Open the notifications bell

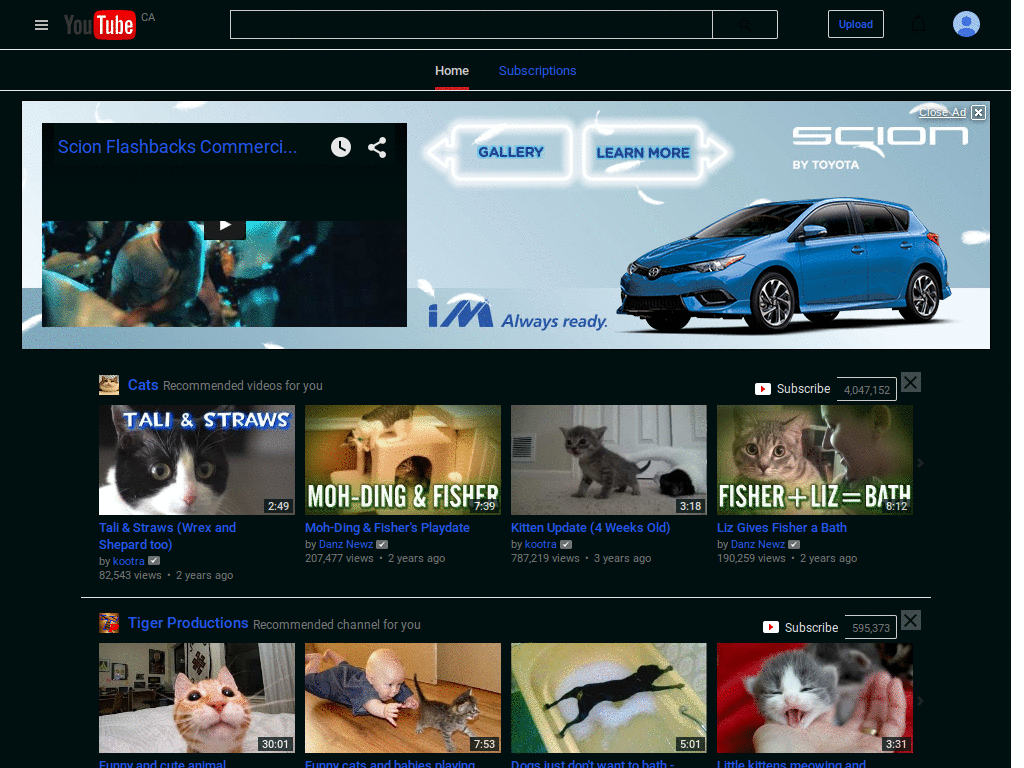(918, 25)
